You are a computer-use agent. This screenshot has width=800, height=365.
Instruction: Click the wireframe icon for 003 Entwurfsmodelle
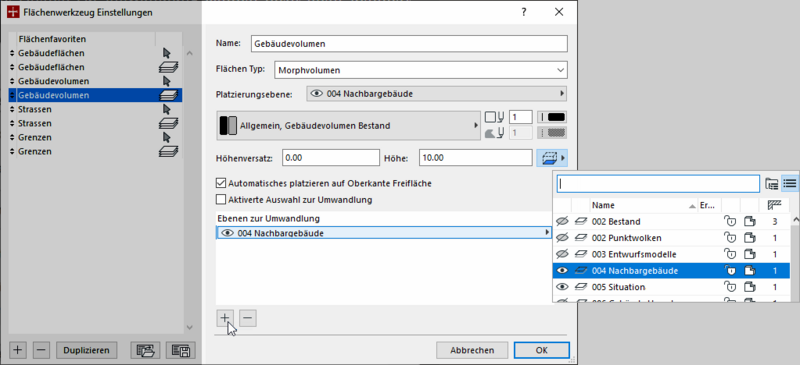tap(749, 255)
